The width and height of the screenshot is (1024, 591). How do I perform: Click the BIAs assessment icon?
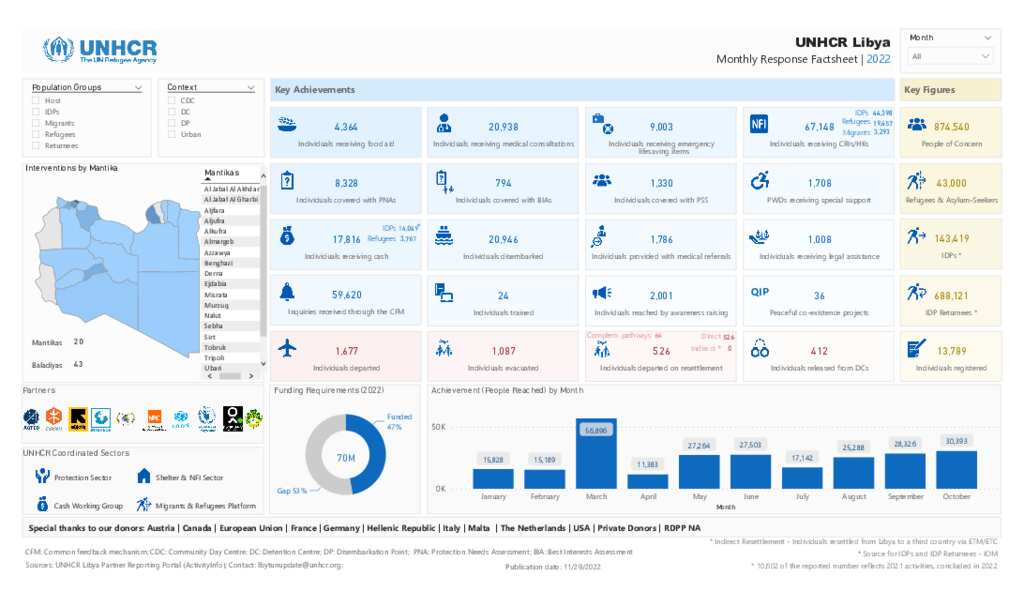[x=444, y=181]
